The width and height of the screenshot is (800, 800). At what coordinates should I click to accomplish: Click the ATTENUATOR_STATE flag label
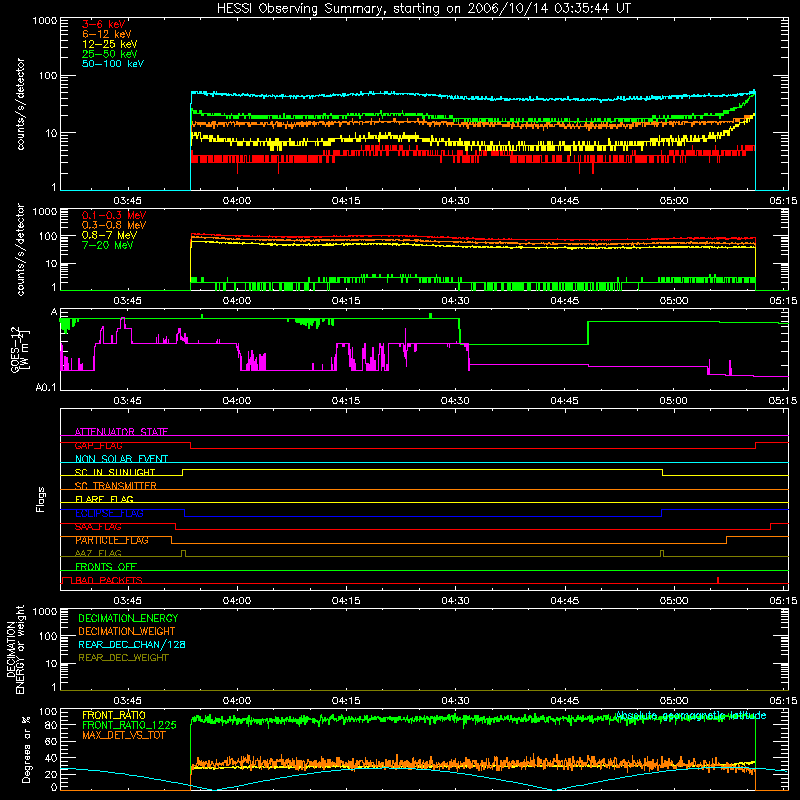121,432
